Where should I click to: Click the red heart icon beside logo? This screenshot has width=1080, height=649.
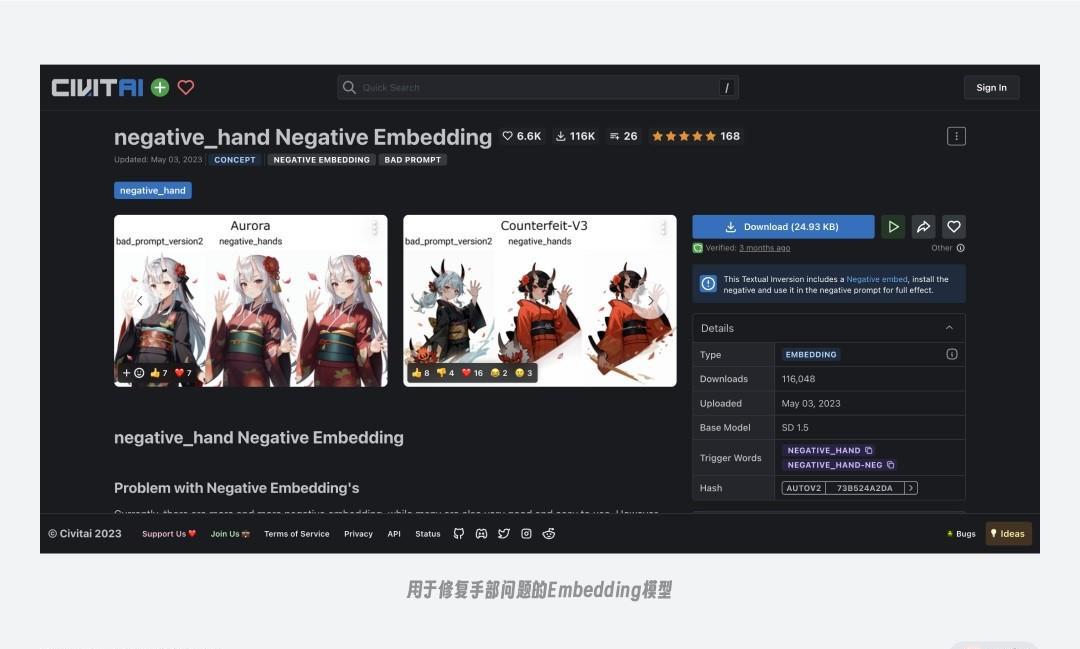[186, 87]
